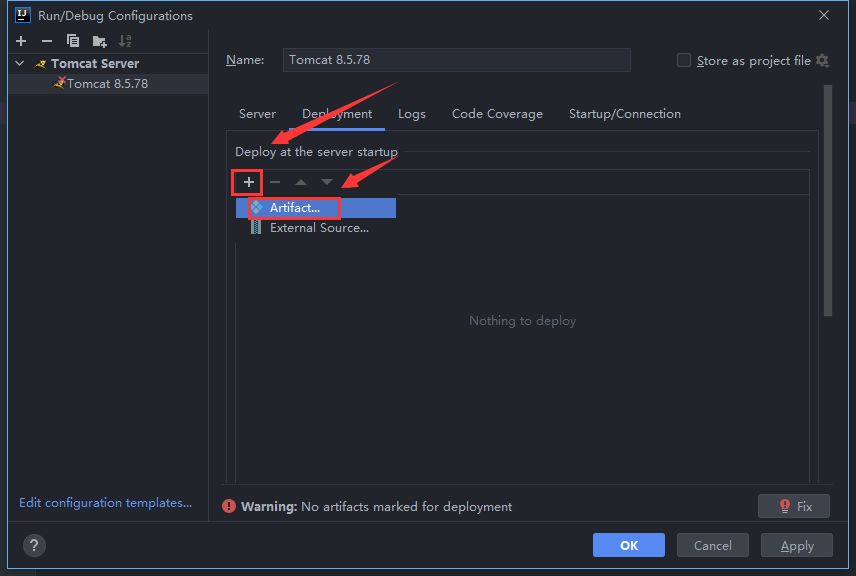Image resolution: width=856 pixels, height=576 pixels.
Task: Click the red warning icon by Warning text
Action: pyautogui.click(x=229, y=507)
